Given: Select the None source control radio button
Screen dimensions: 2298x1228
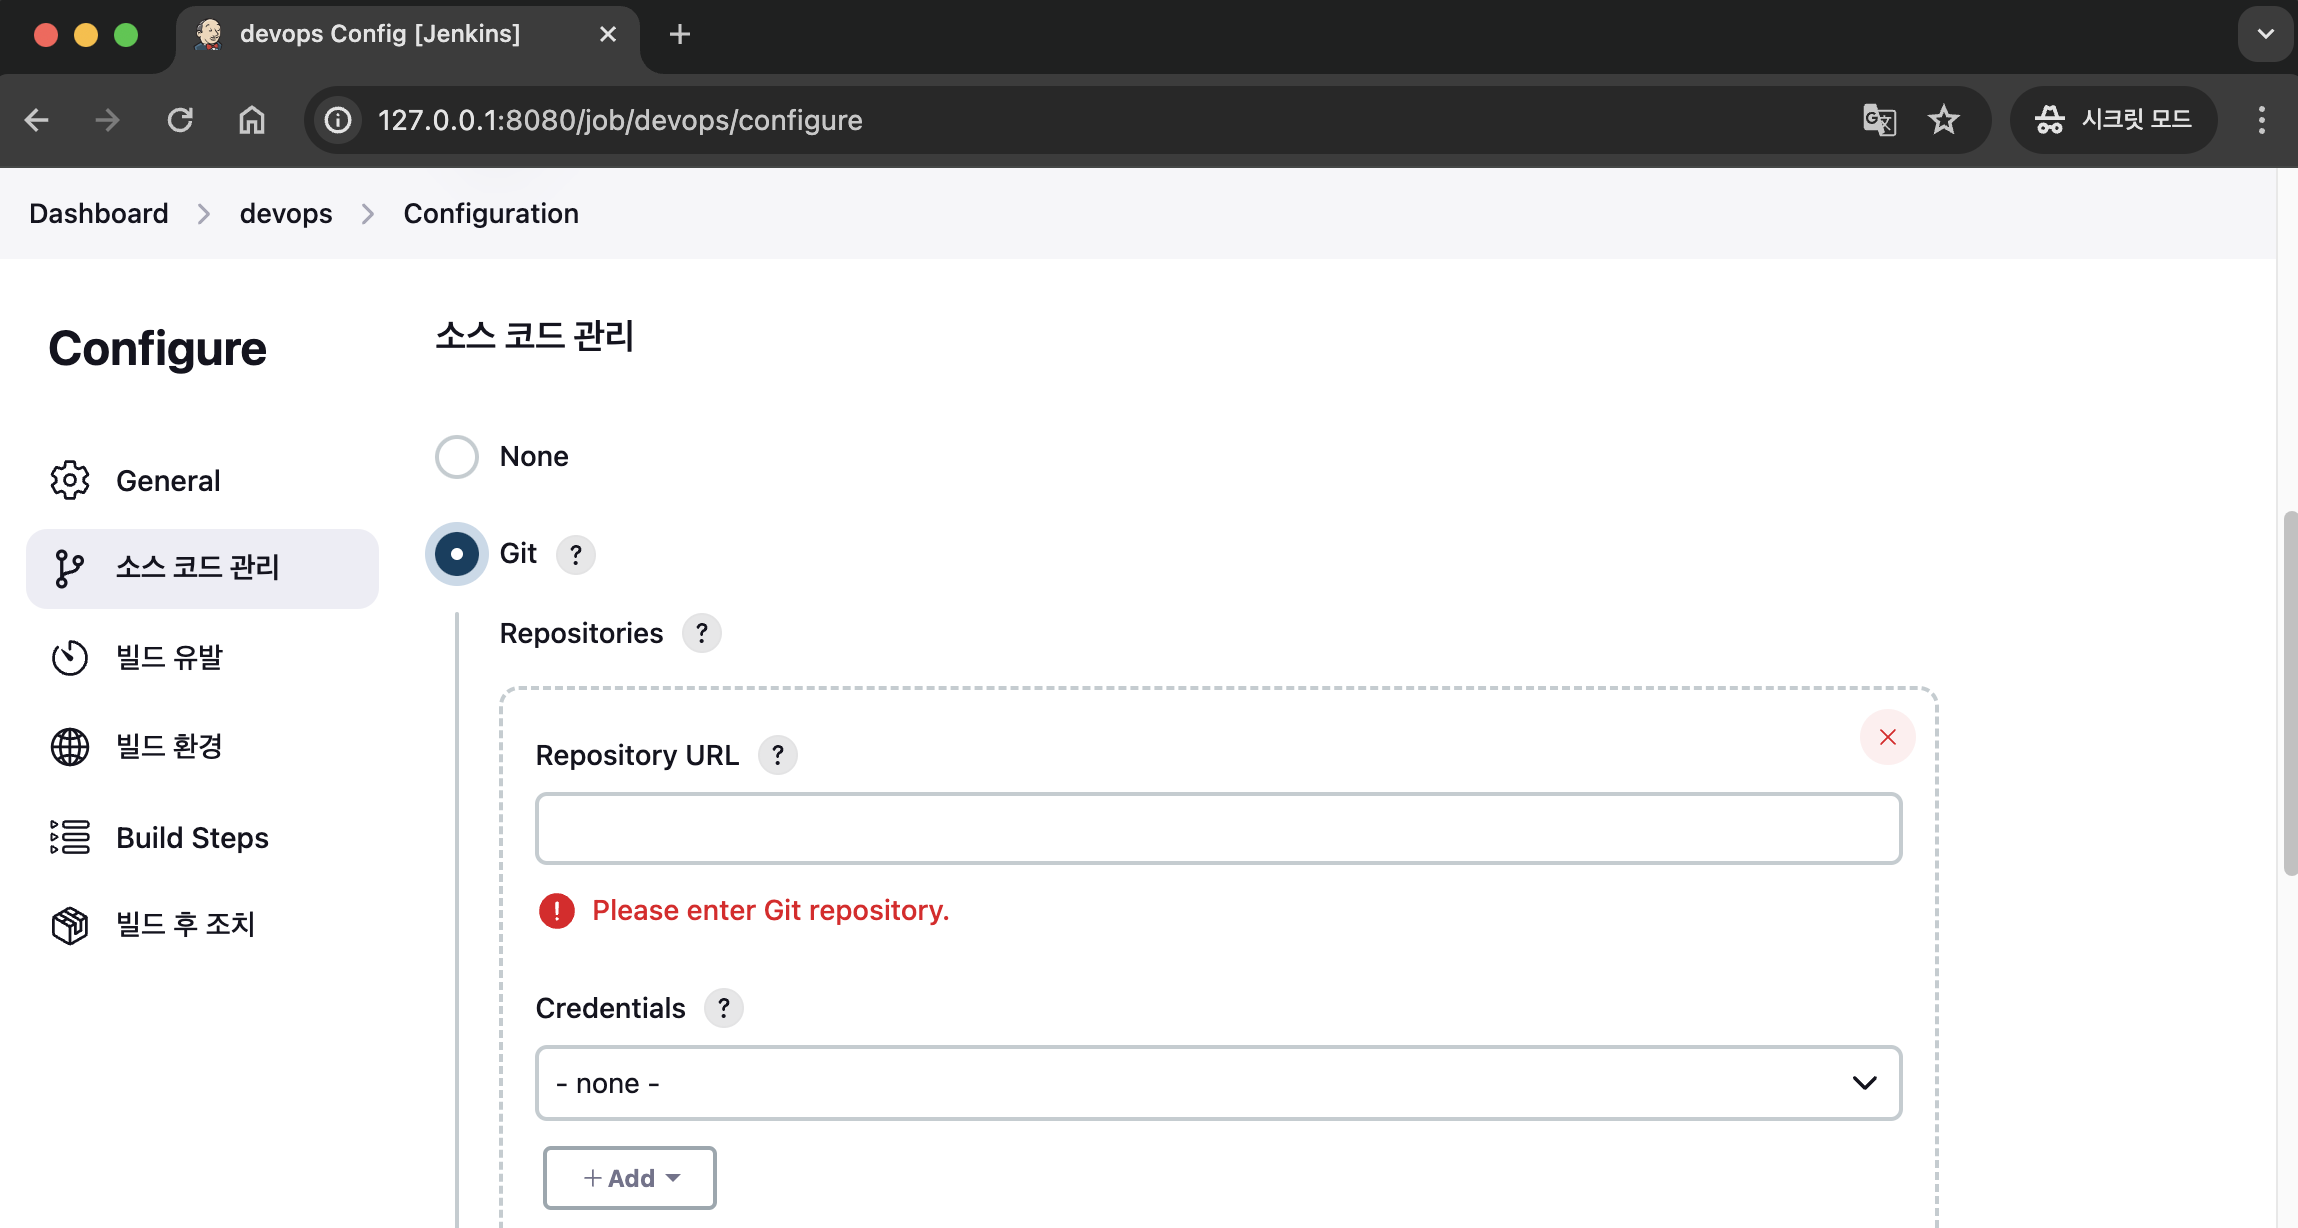Looking at the screenshot, I should (x=456, y=456).
